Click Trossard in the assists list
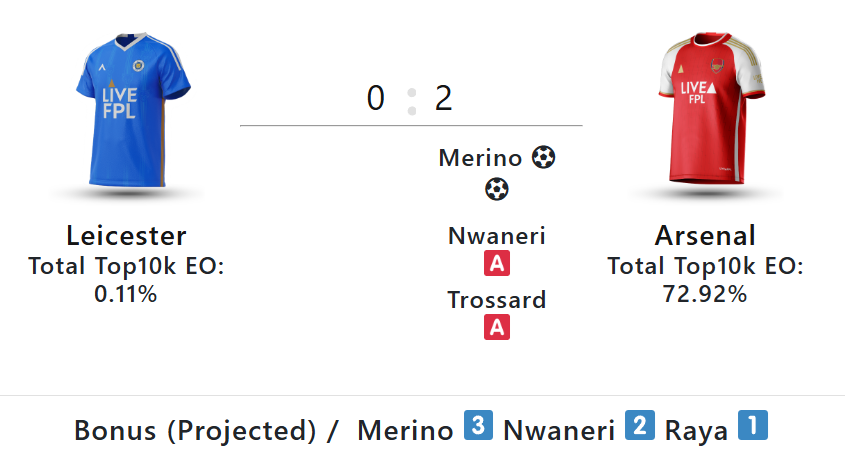Screen dimensions: 845x451 497,300
